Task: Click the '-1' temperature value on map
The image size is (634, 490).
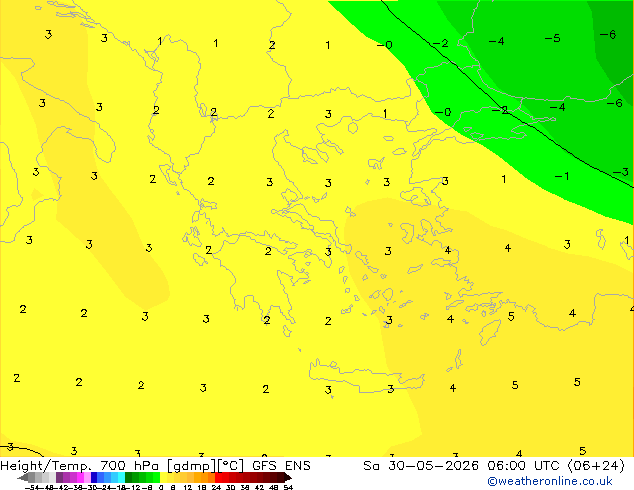Action: click(x=562, y=176)
